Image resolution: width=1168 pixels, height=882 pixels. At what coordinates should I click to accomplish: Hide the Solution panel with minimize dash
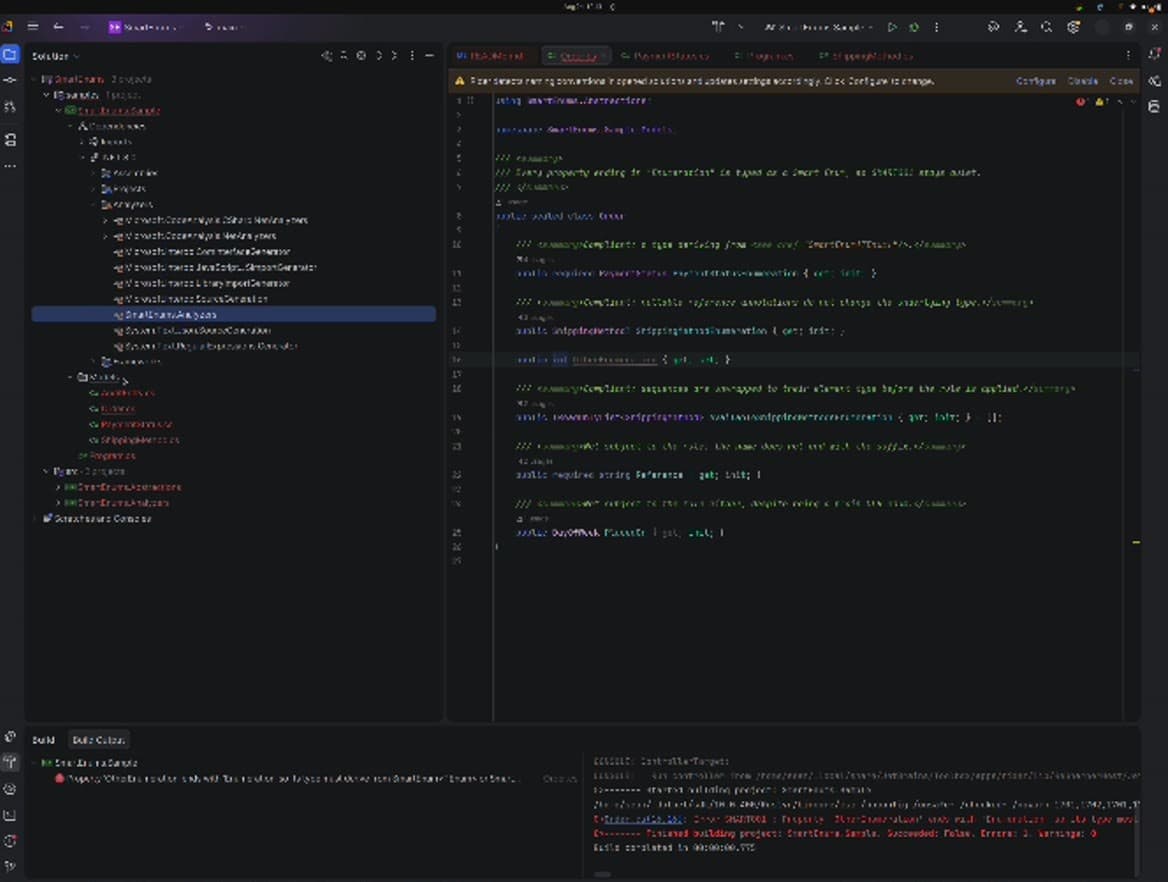pos(429,56)
